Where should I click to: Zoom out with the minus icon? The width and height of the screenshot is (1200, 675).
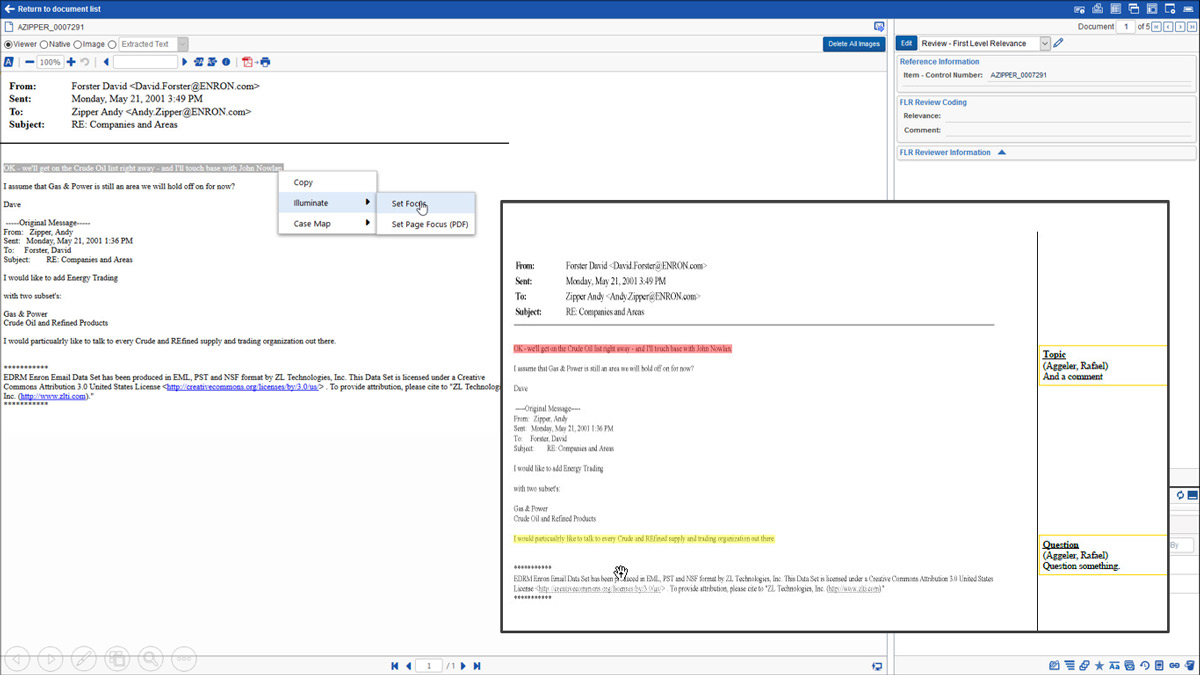tap(30, 62)
